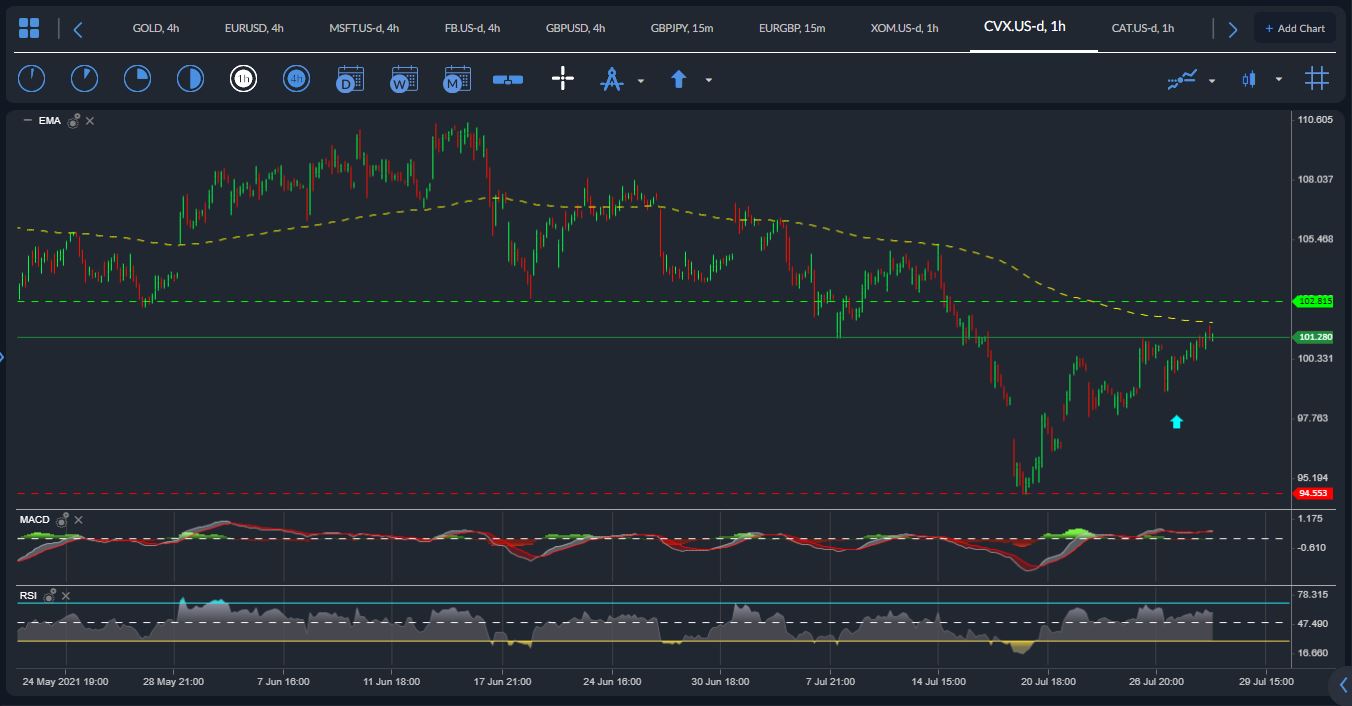This screenshot has width=1352, height=706.
Task: Click the grid hash icon in toolbar
Action: coord(1317,78)
